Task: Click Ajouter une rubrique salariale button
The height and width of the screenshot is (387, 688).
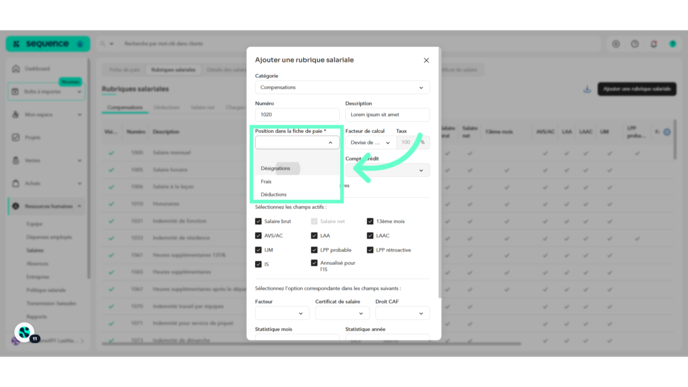Action: pyautogui.click(x=637, y=89)
